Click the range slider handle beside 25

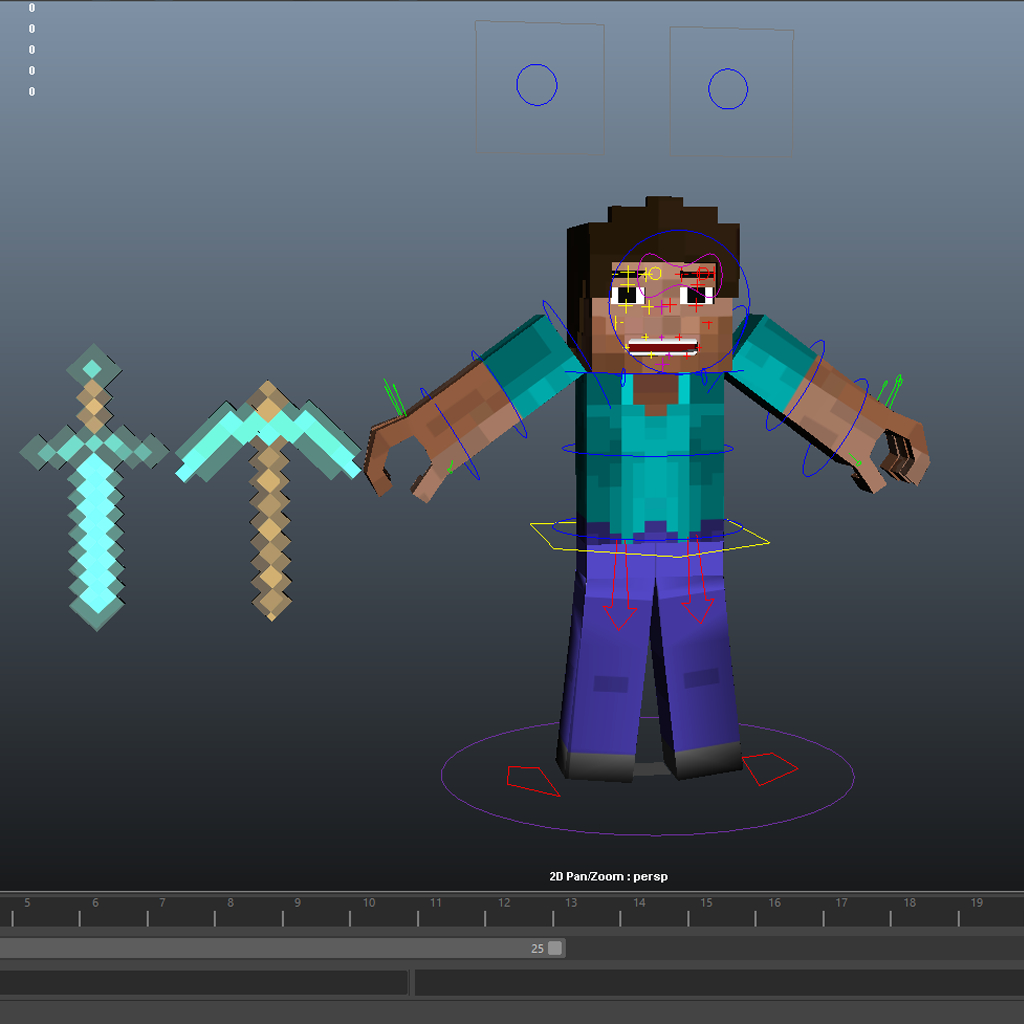[x=556, y=947]
